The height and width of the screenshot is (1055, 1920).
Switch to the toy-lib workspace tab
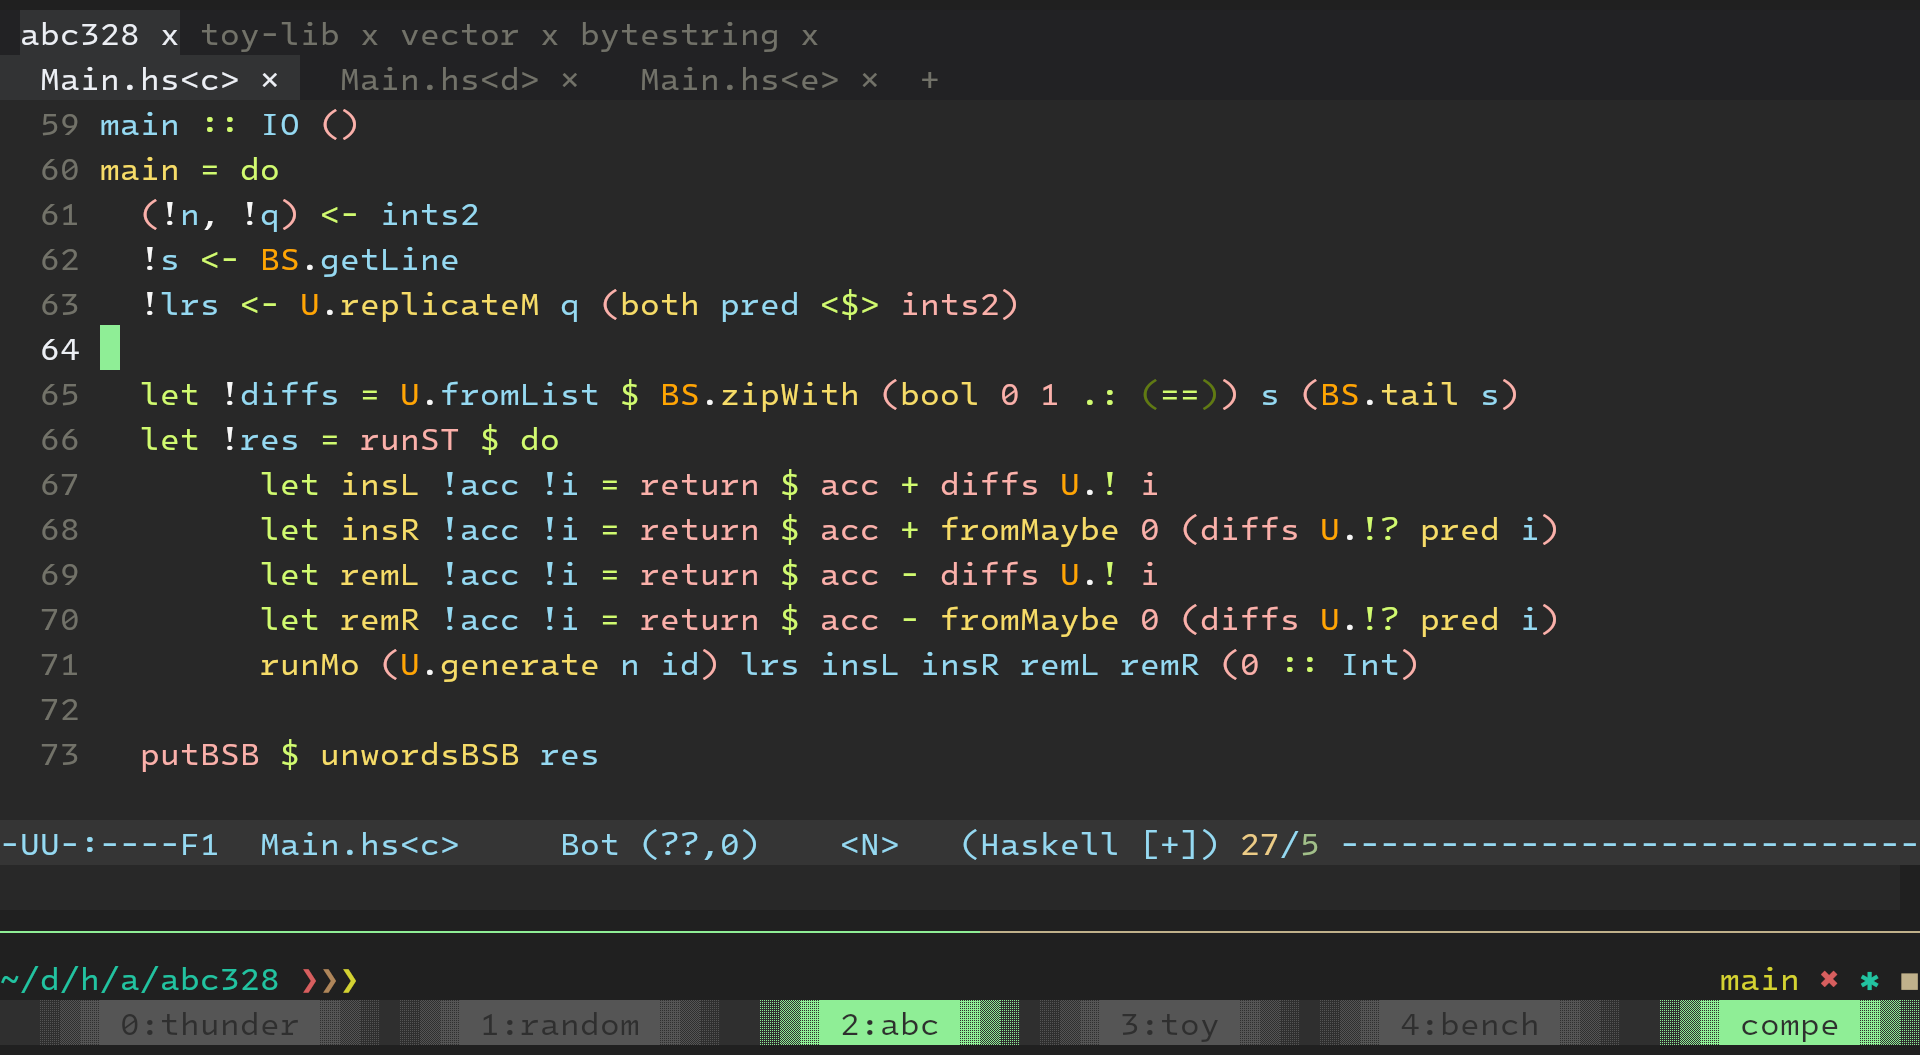[x=270, y=35]
